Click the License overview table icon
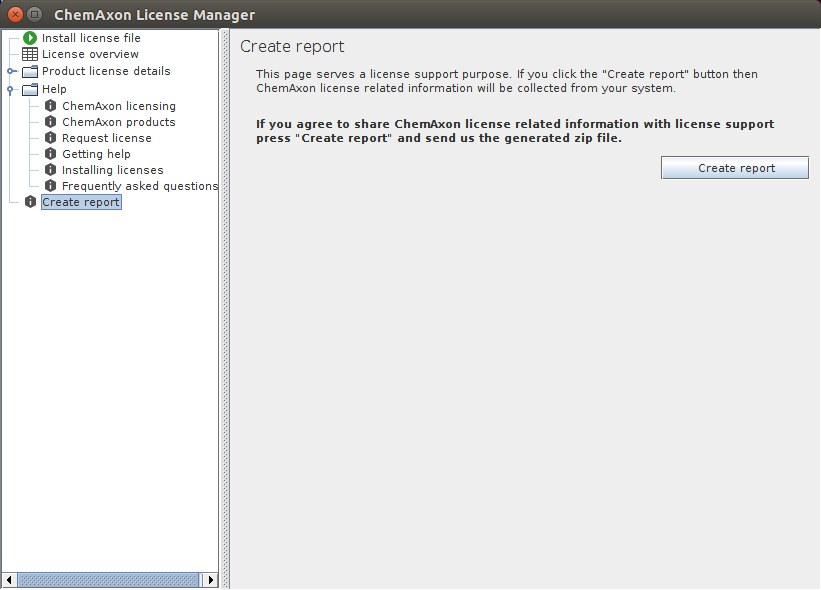Viewport: 821px width, 590px height. tap(29, 54)
